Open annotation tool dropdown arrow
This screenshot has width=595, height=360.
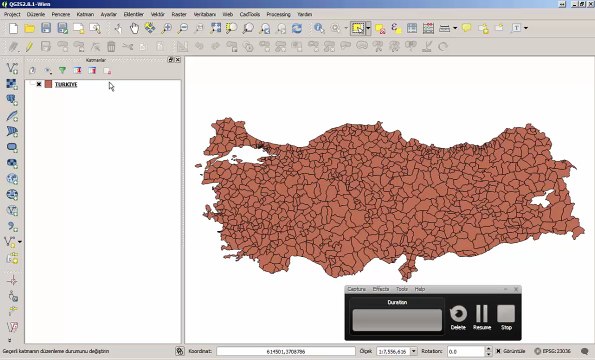[x=526, y=28]
